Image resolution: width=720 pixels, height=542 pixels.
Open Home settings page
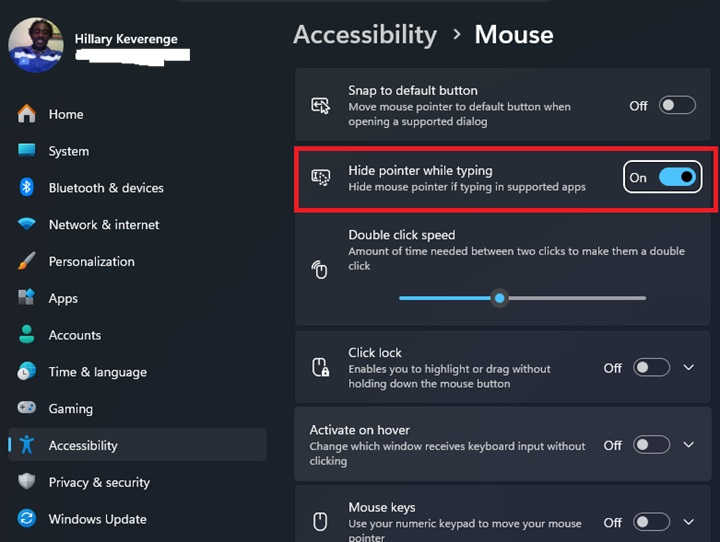(137, 114)
